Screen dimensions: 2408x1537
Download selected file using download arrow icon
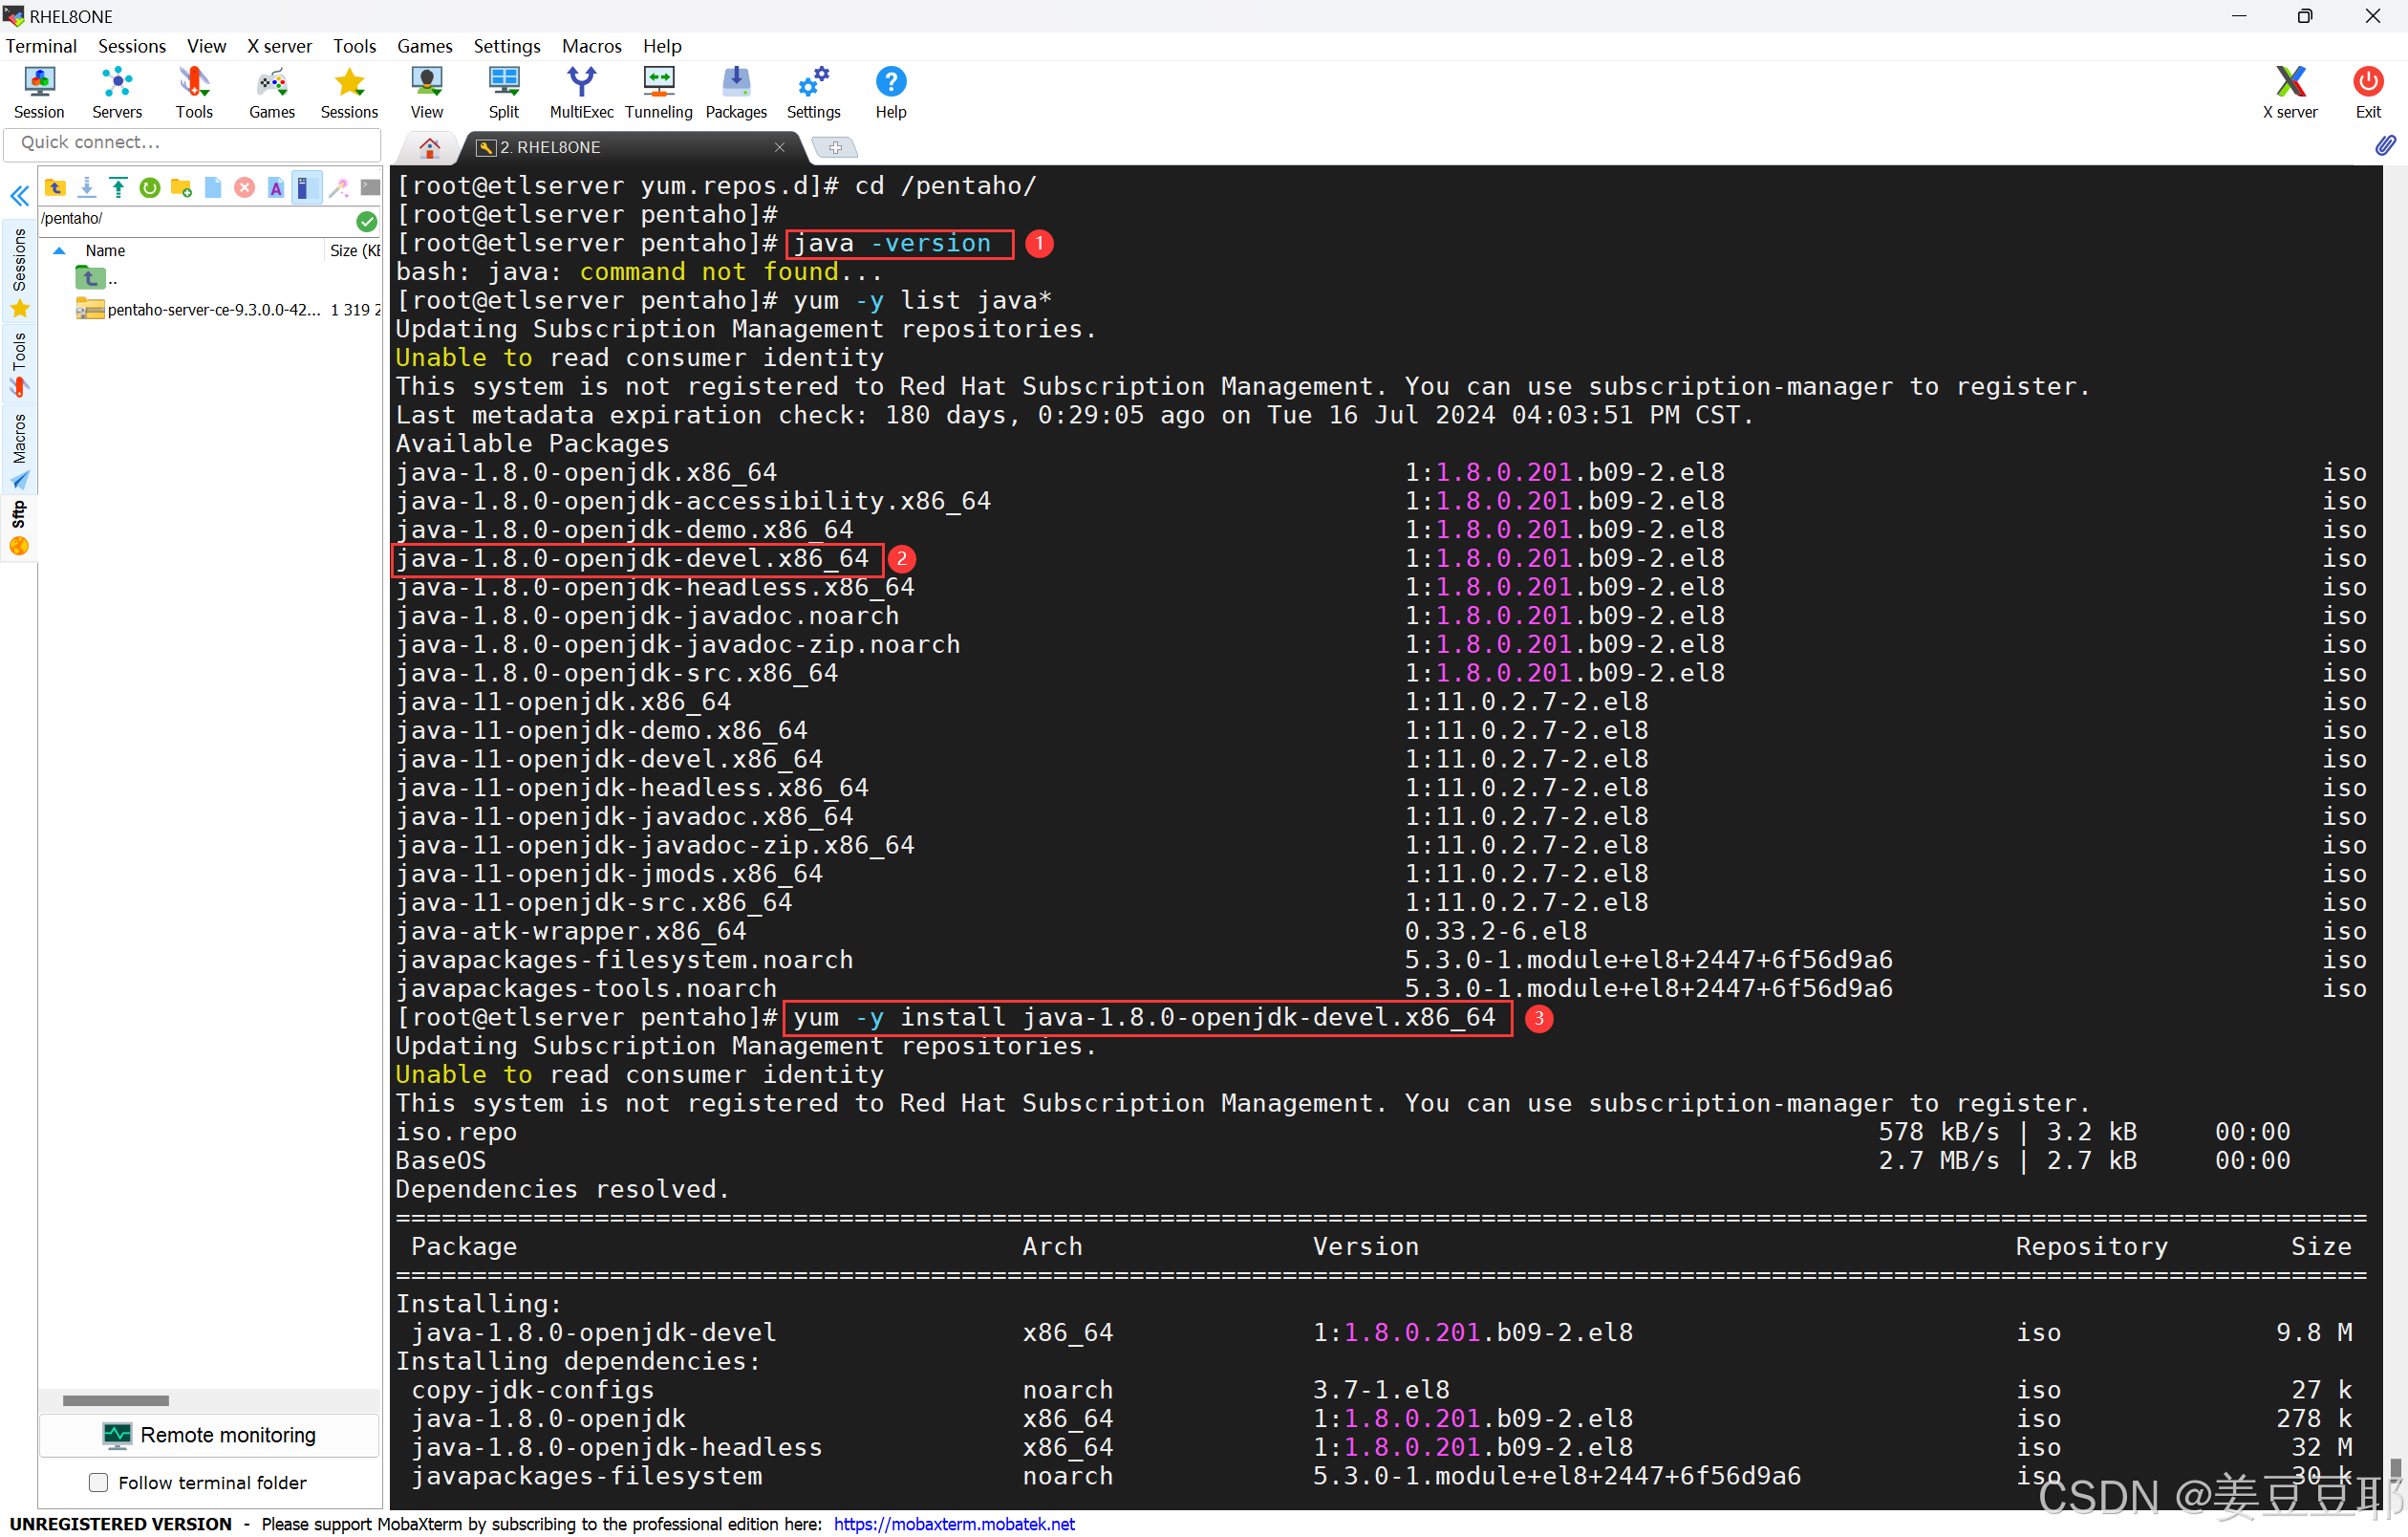[87, 188]
